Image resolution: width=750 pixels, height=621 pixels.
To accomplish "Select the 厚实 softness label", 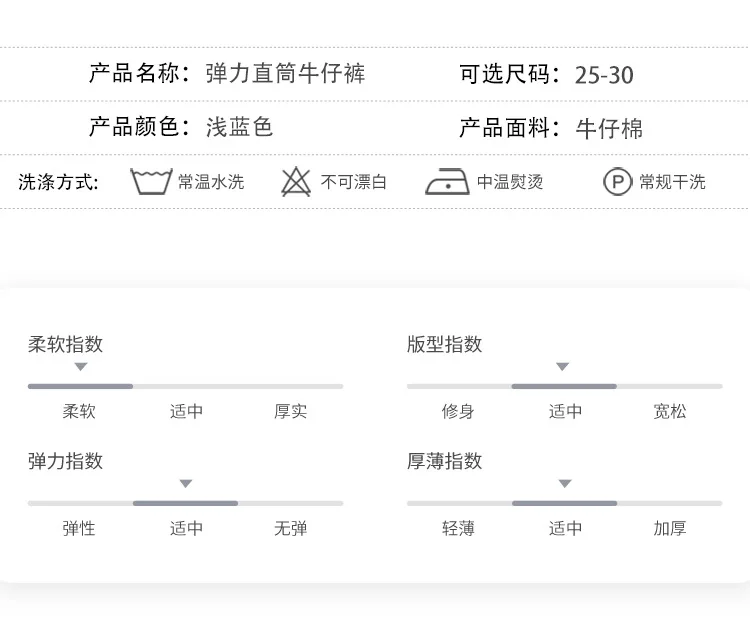I will (x=291, y=411).
